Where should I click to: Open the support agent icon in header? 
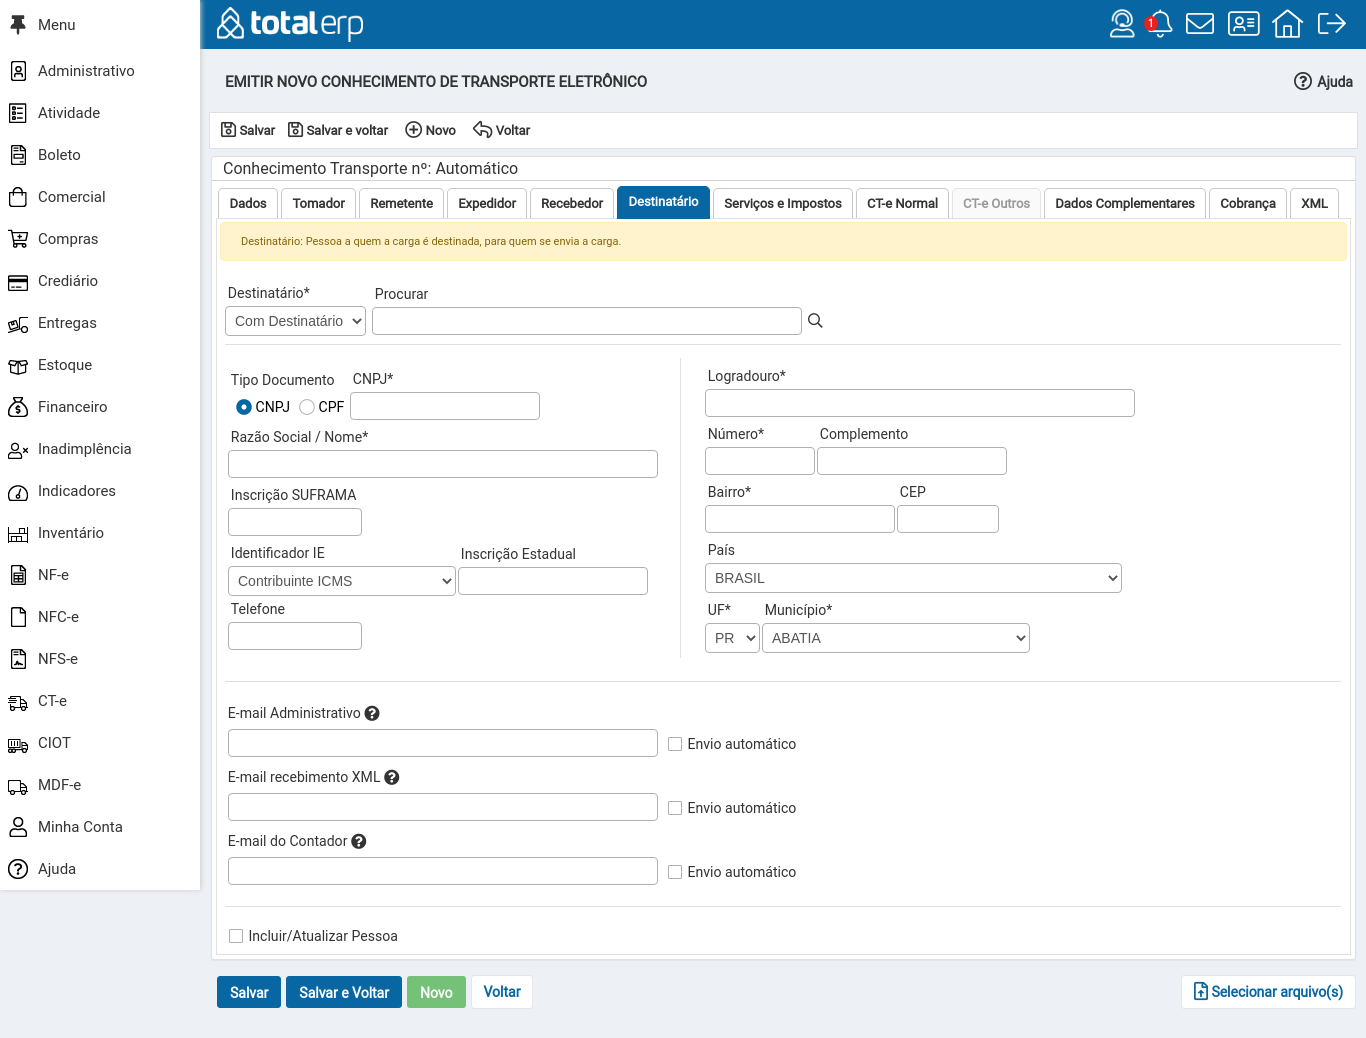click(x=1122, y=24)
